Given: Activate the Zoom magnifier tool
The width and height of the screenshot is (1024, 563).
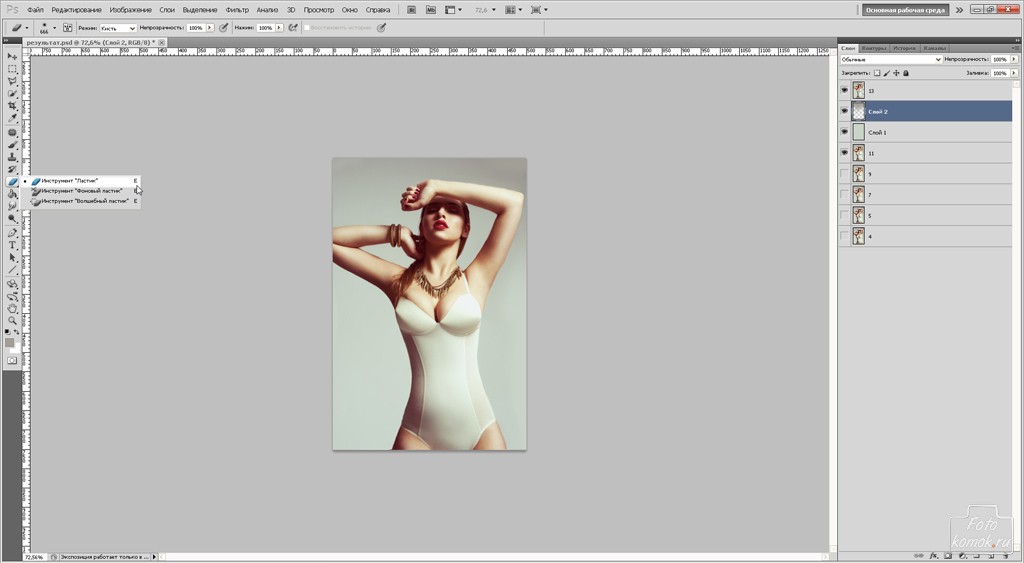Looking at the screenshot, I should point(12,321).
